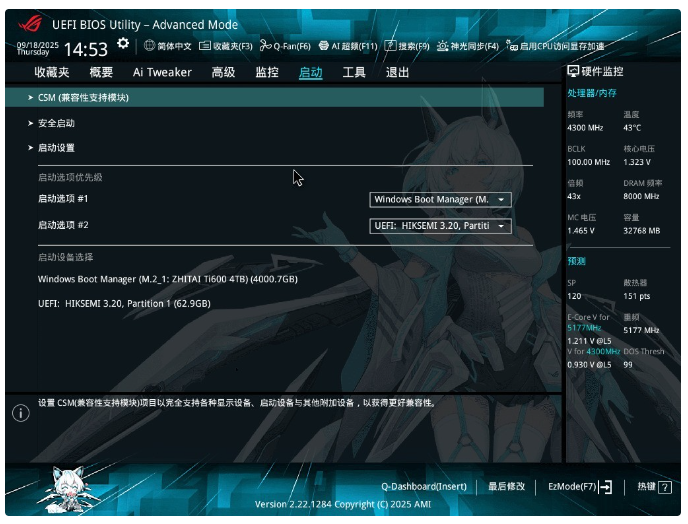The width and height of the screenshot is (688, 524).
Task: Click the ROG logo in the title bar
Action: 30,23
